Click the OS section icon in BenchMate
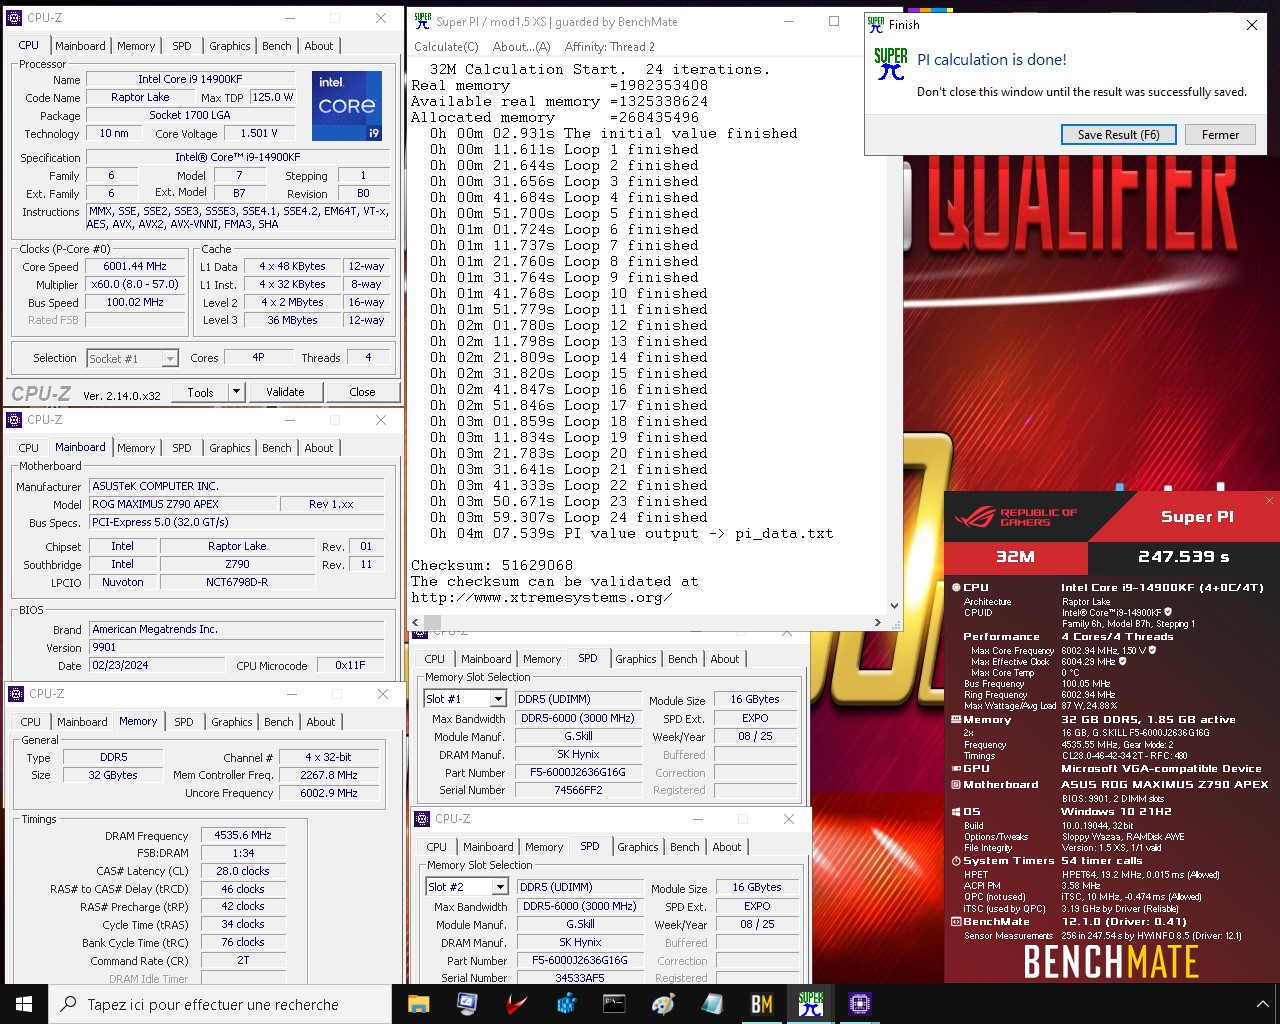The height and width of the screenshot is (1024, 1280). coord(956,812)
